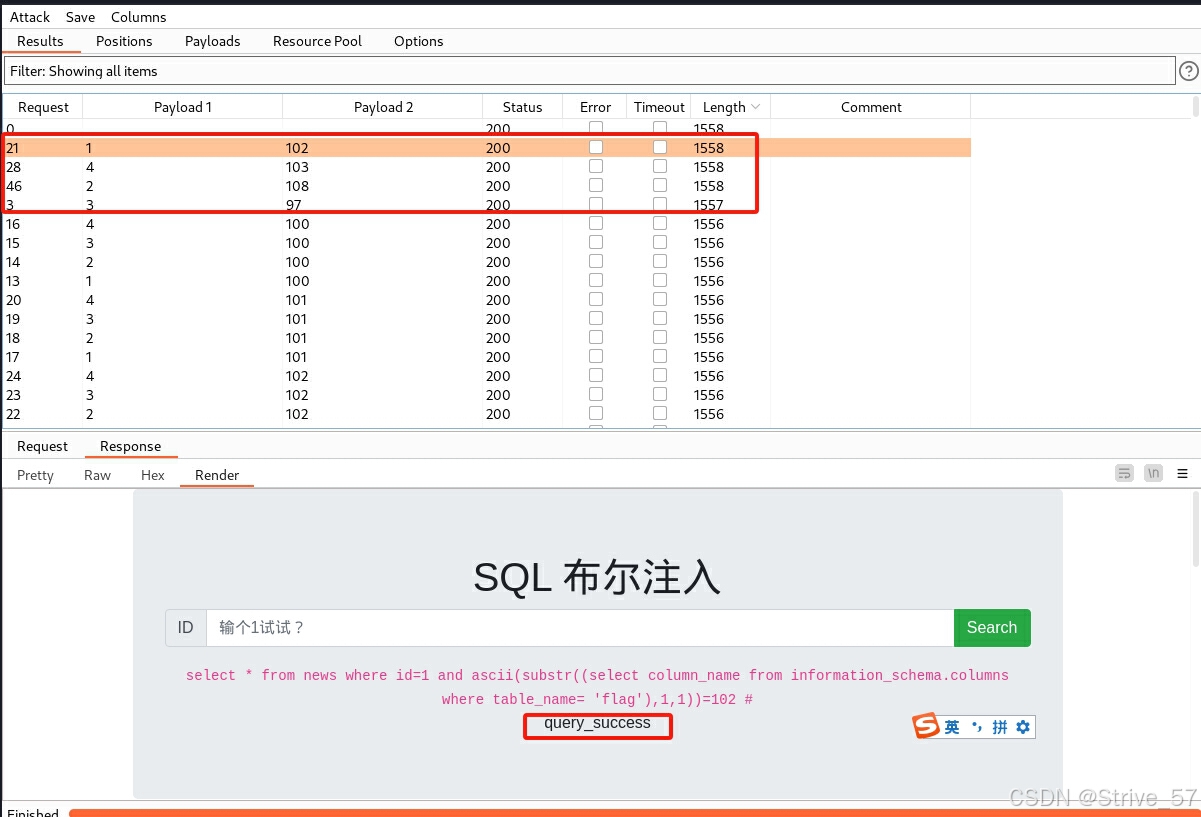The height and width of the screenshot is (817, 1201).
Task: Select the Hex view tab
Action: 152,475
